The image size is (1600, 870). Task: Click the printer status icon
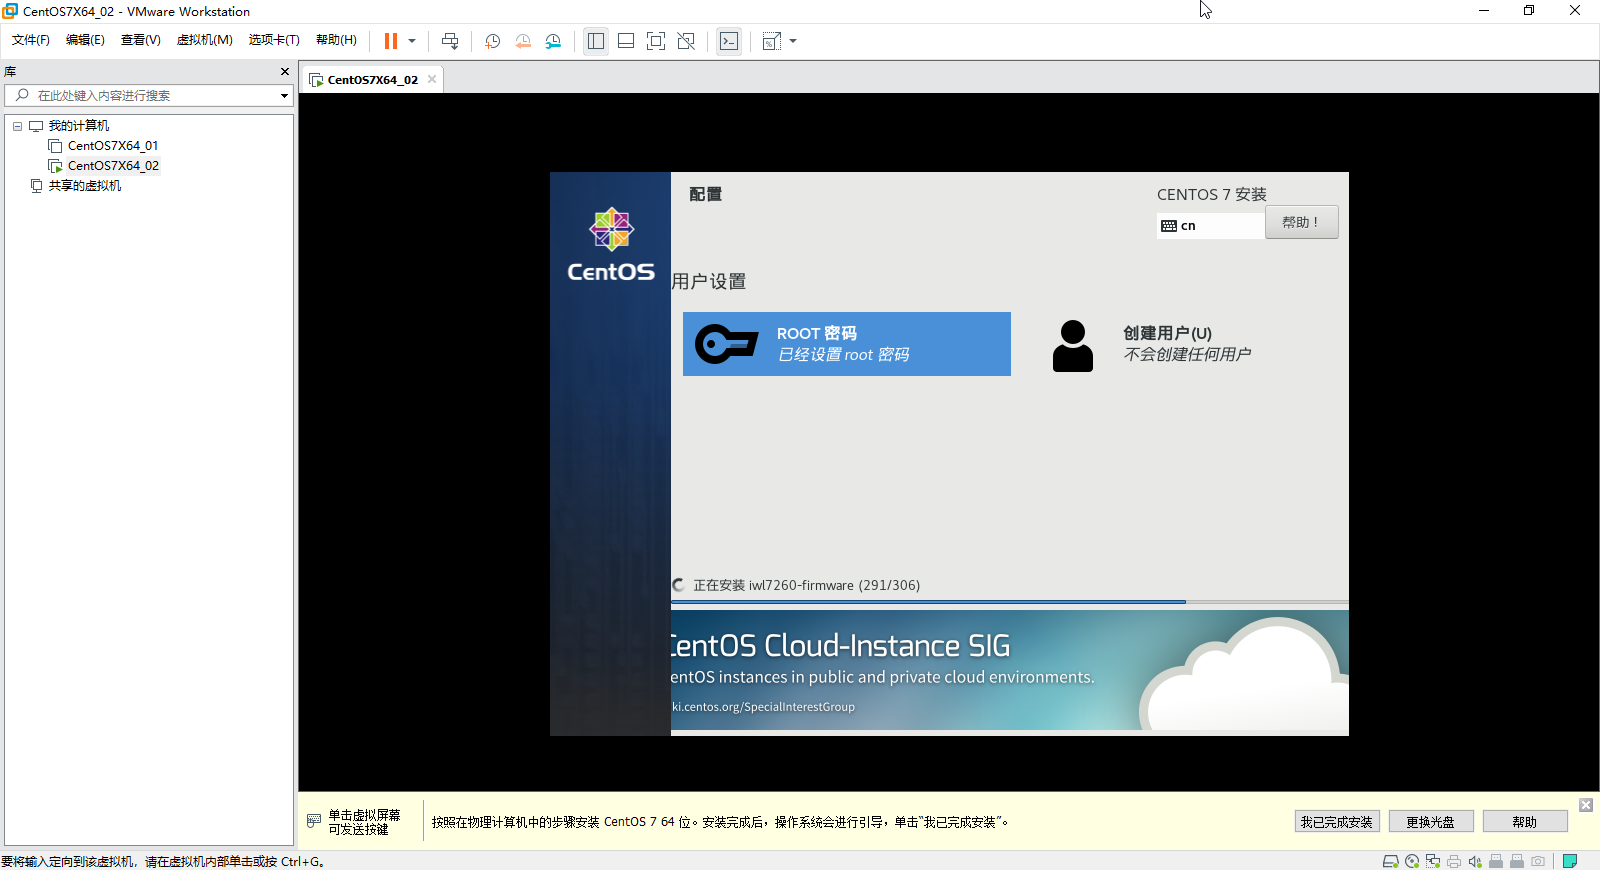pos(1454,861)
